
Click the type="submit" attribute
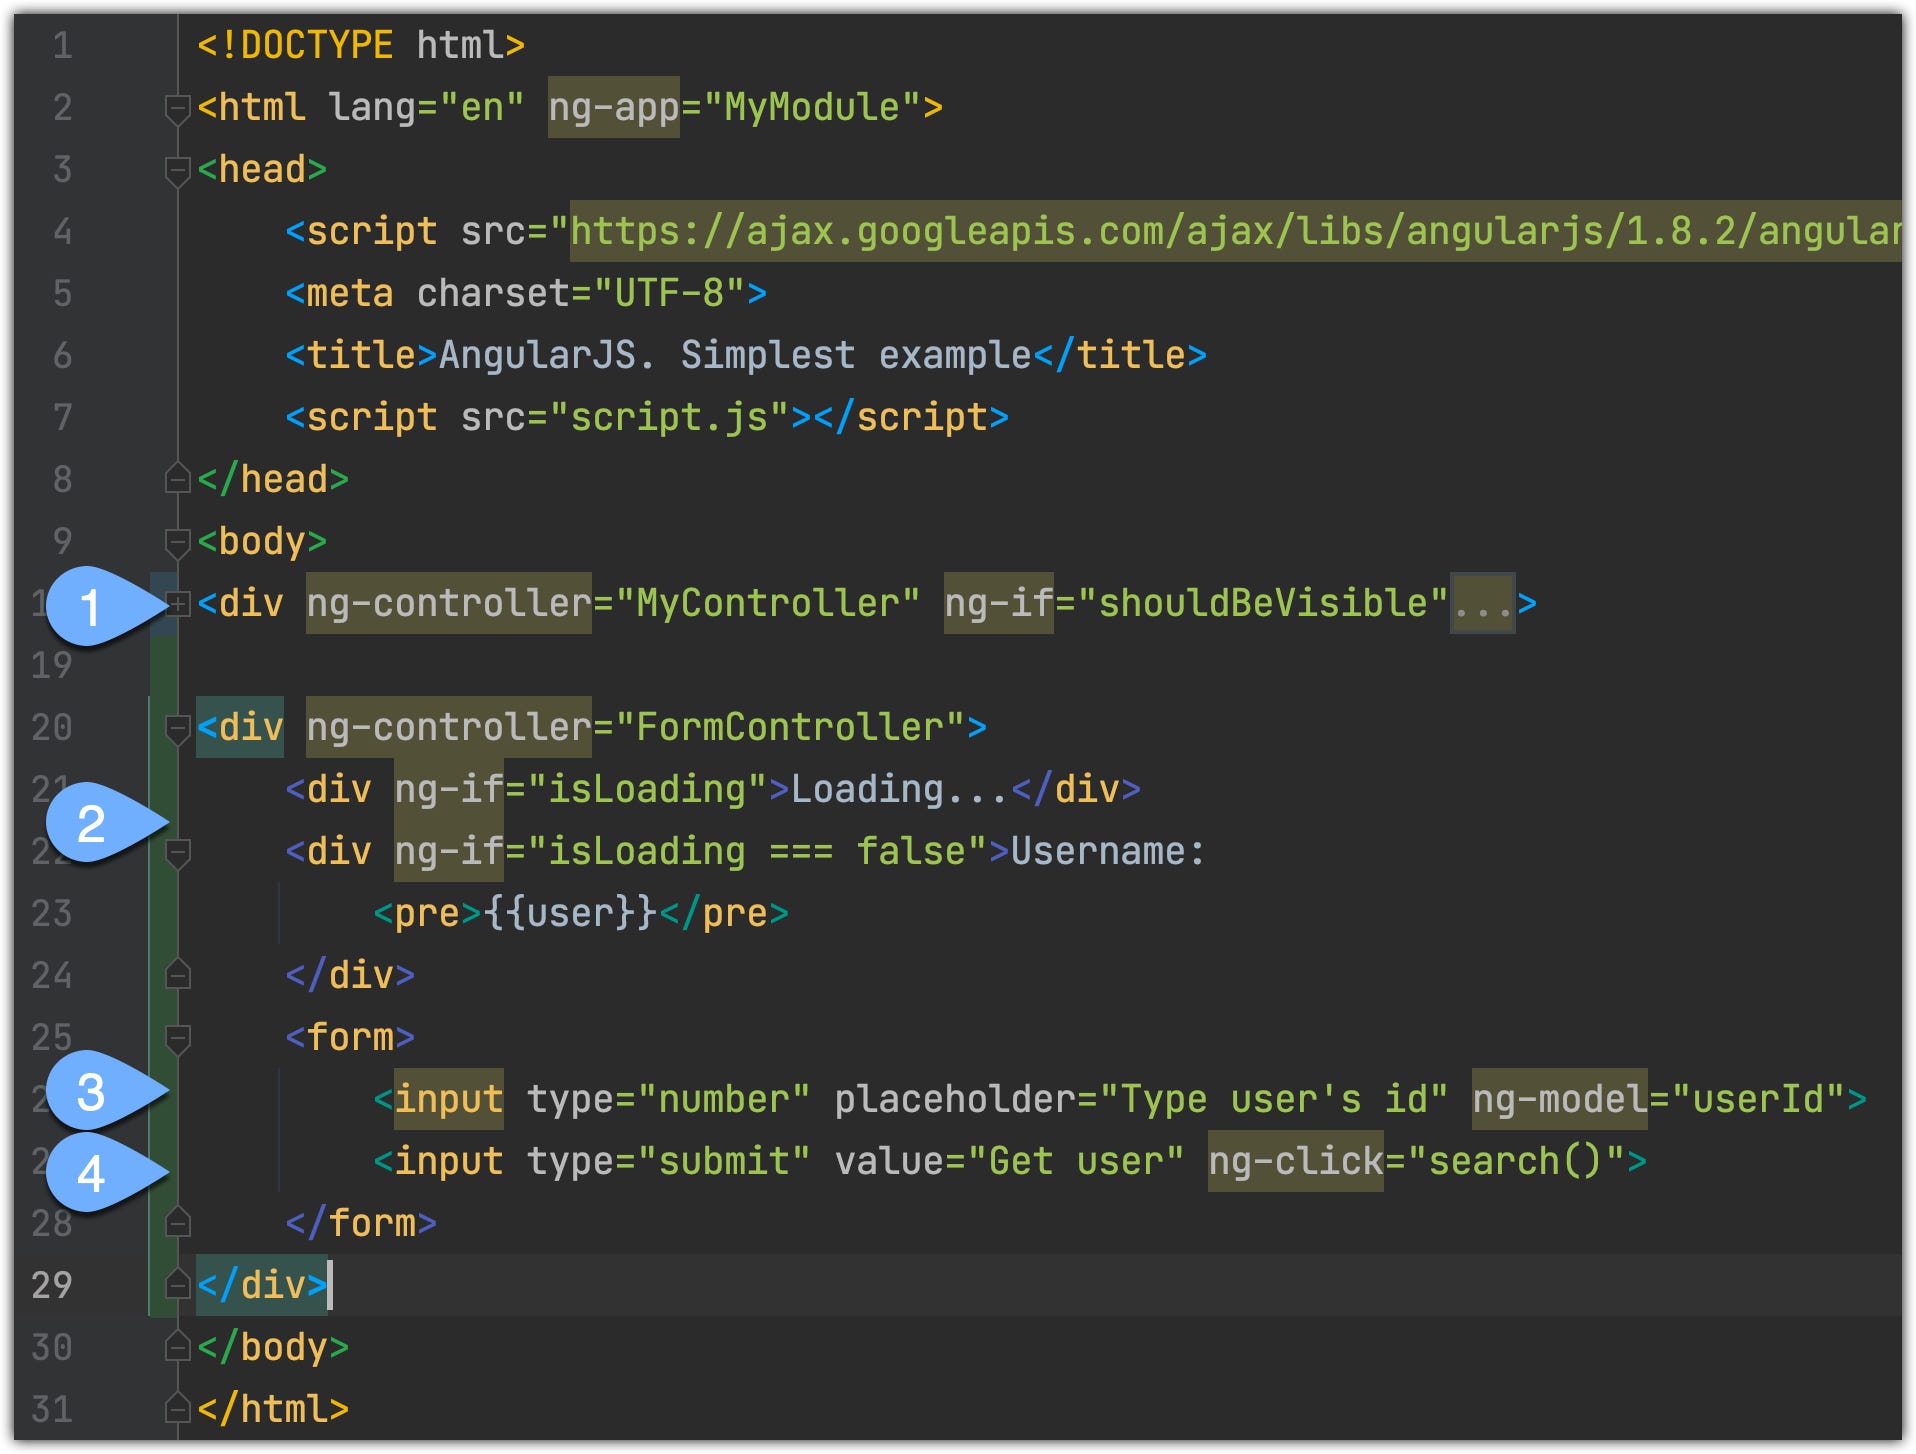coord(669,1162)
